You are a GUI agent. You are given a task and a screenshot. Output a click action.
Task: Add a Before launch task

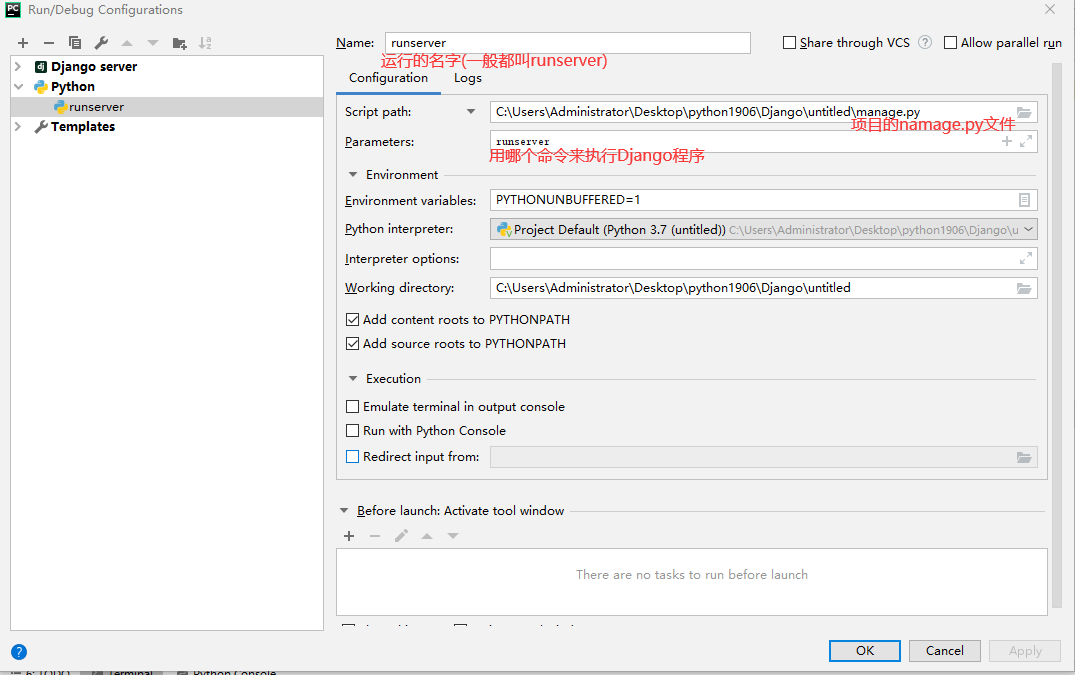(x=349, y=536)
